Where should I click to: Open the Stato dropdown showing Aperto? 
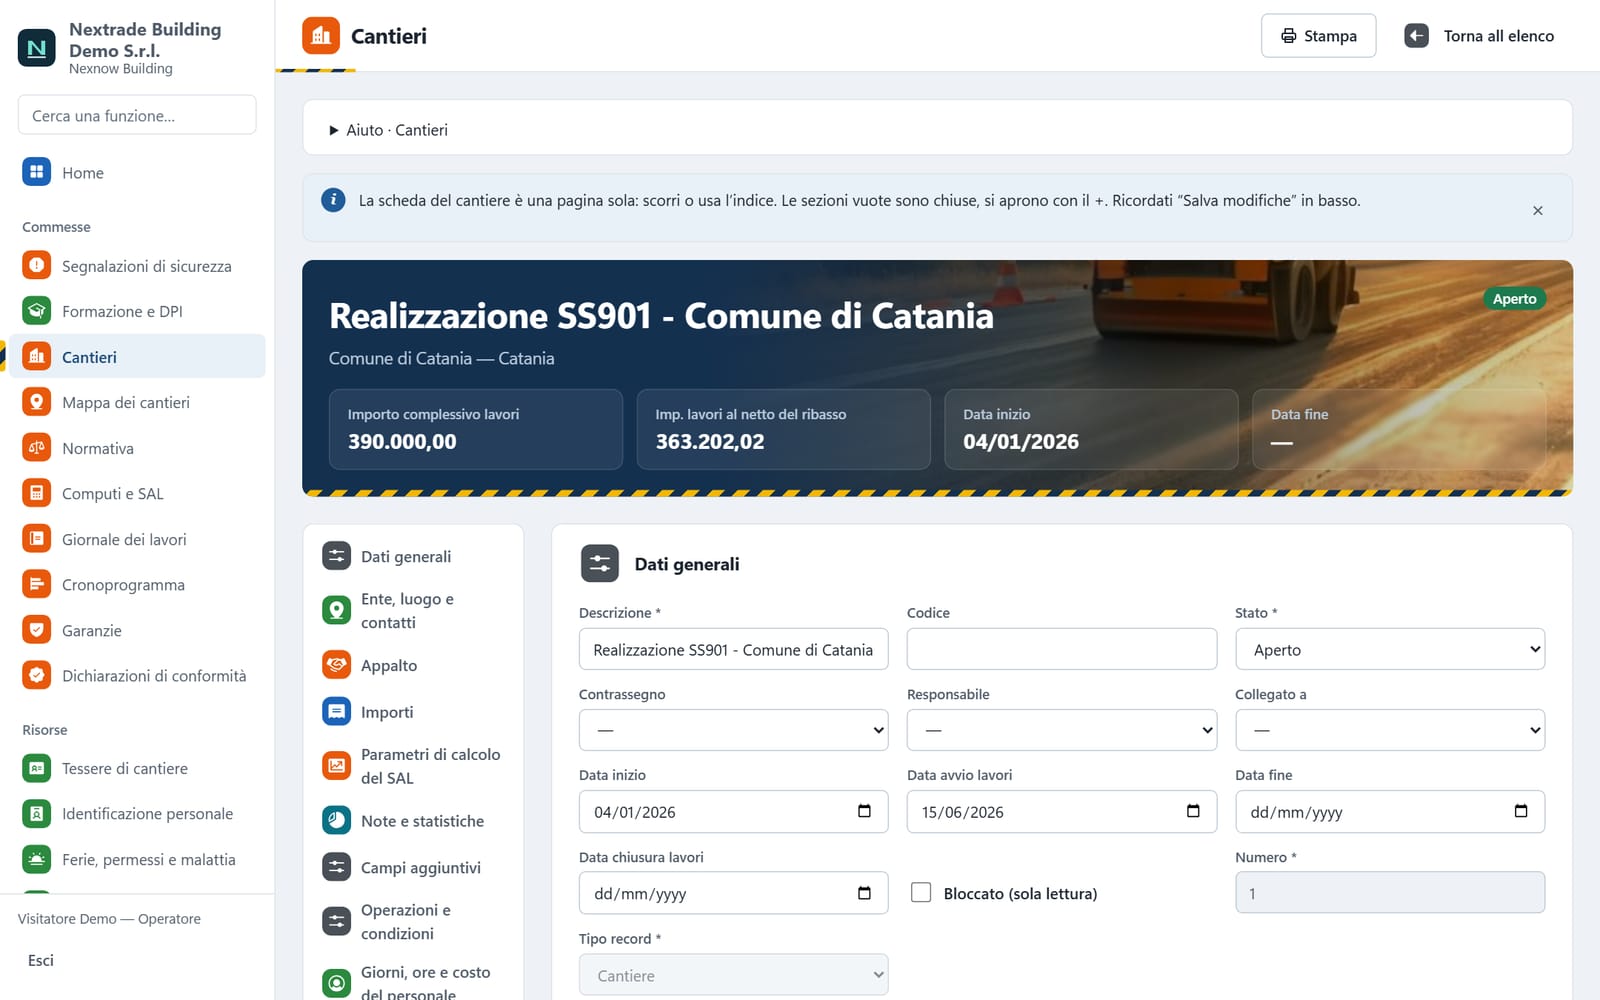1390,649
